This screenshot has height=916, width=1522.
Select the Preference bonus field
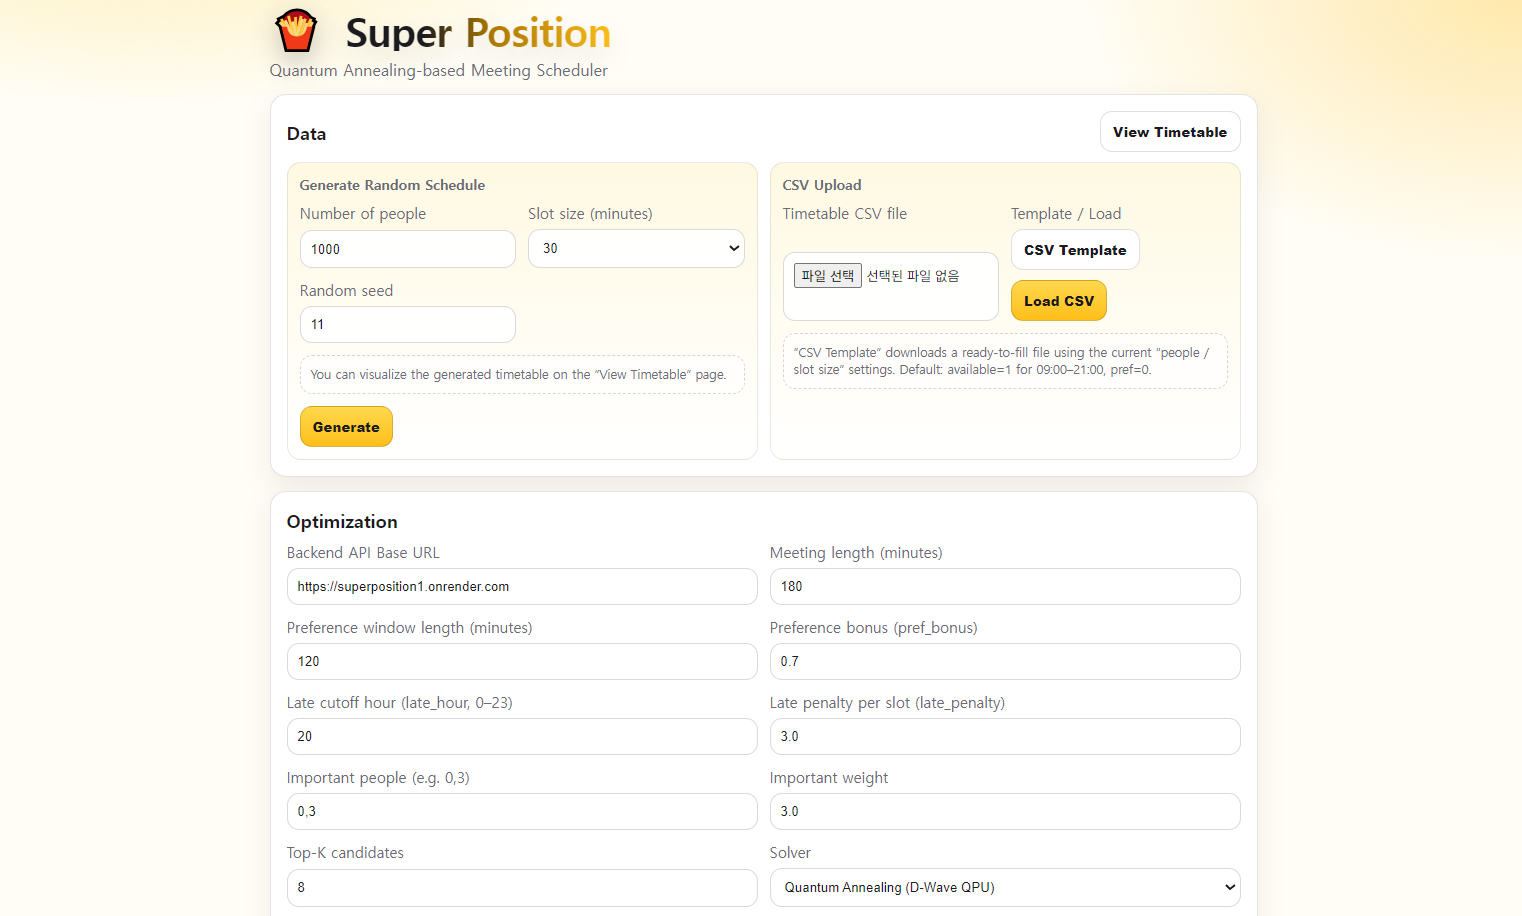[1004, 661]
